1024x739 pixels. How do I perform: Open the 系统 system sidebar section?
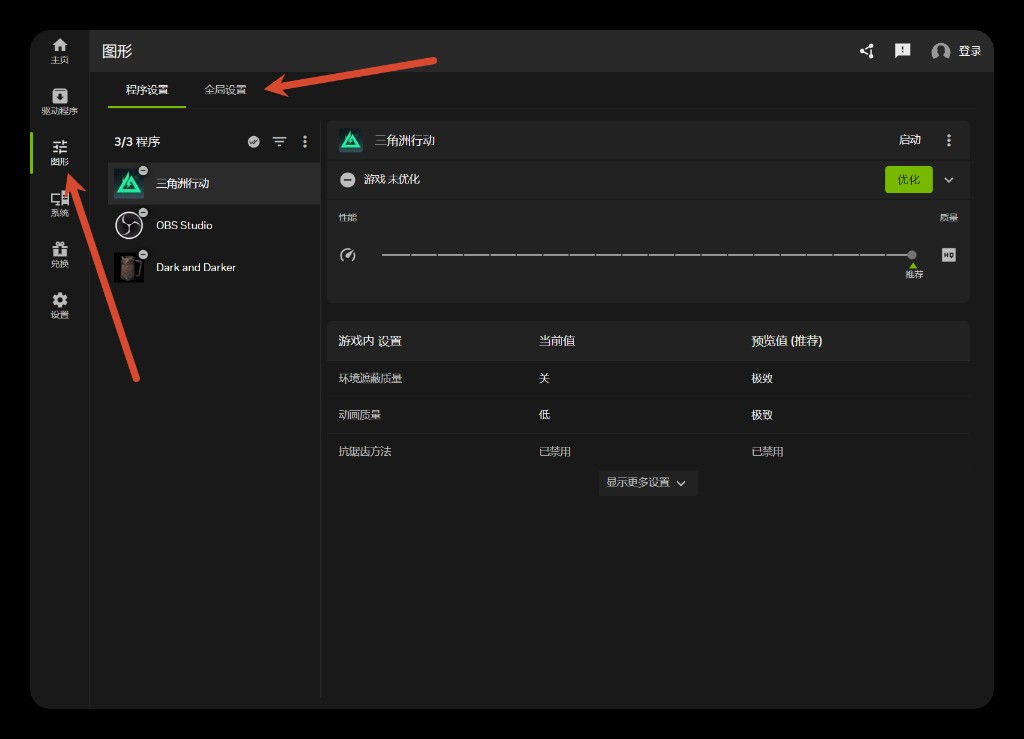pos(59,204)
